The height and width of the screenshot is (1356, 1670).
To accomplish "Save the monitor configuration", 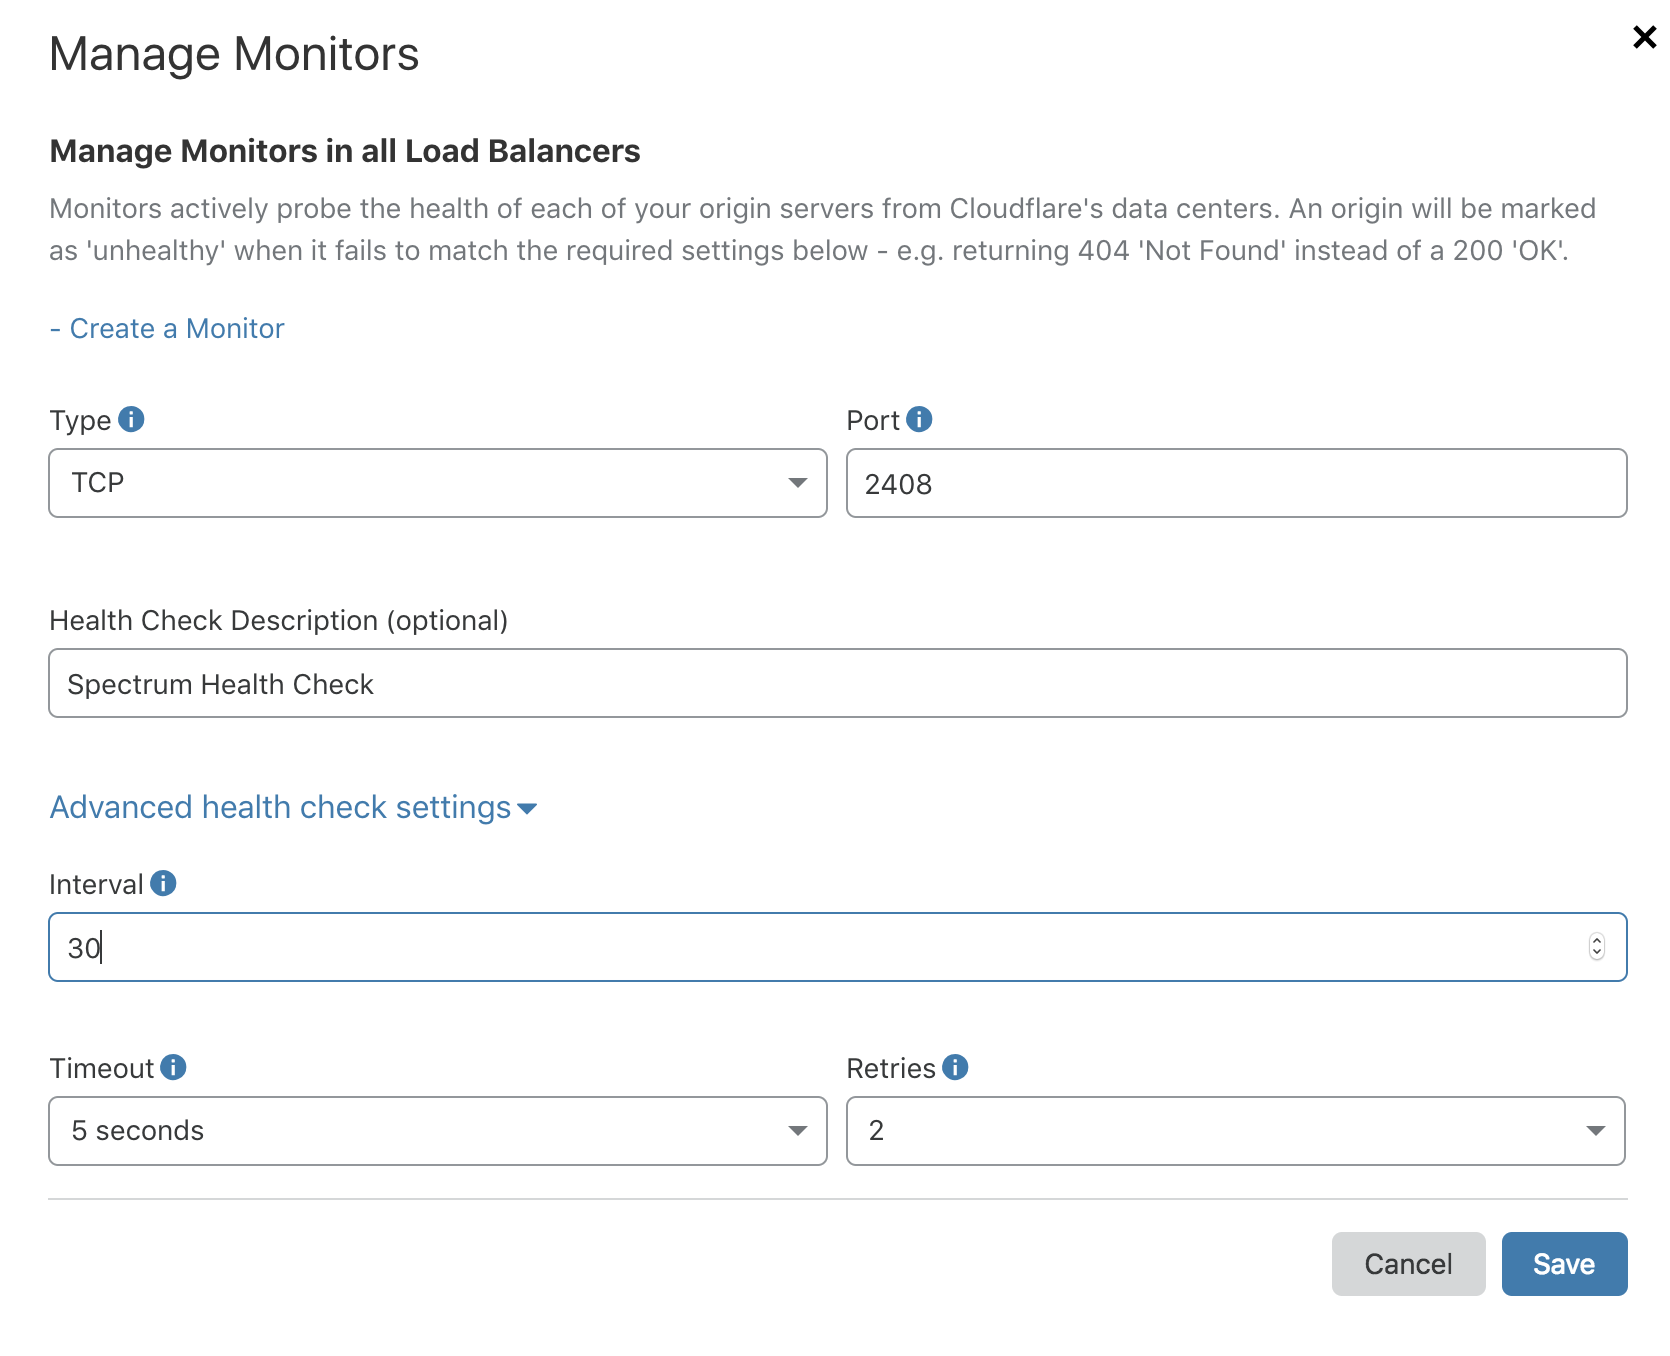I will (x=1564, y=1263).
